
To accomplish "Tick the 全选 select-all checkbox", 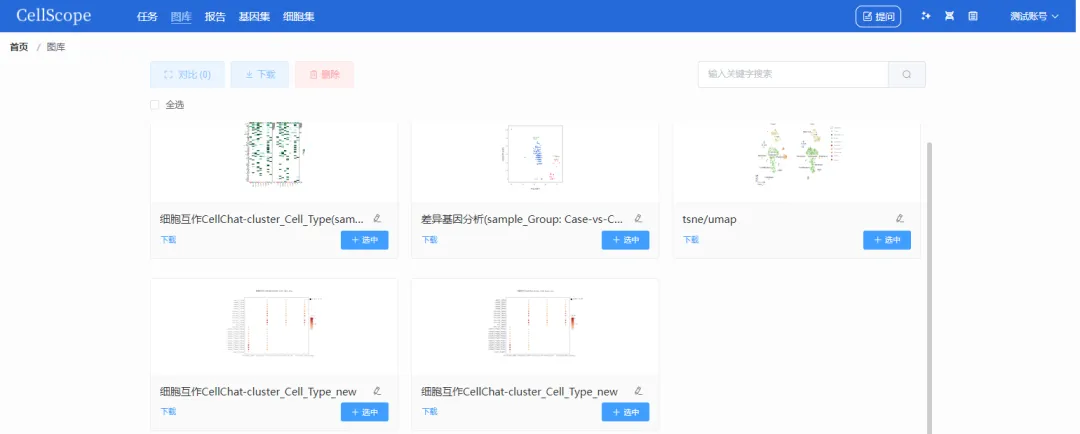I will 155,105.
